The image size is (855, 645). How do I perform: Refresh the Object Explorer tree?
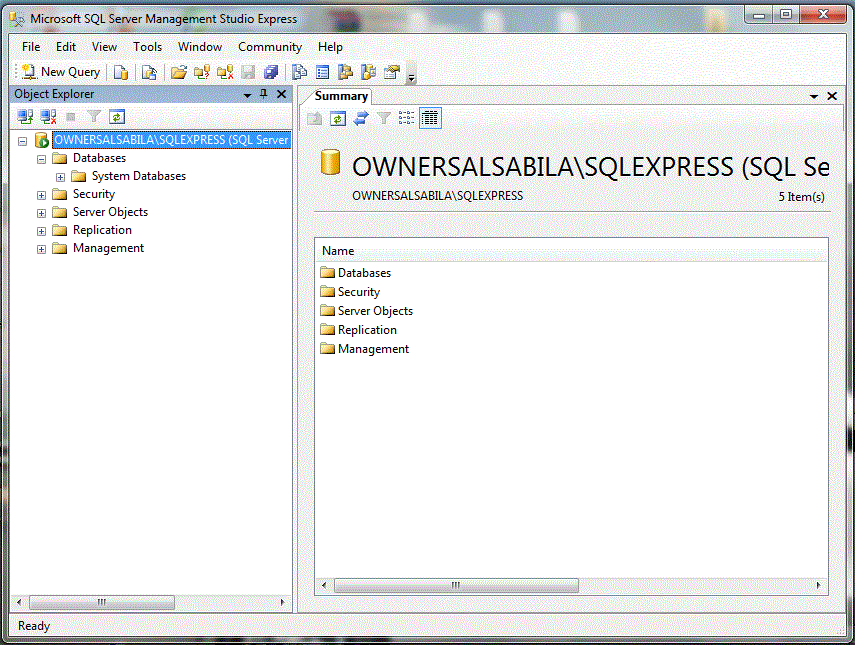[x=117, y=117]
